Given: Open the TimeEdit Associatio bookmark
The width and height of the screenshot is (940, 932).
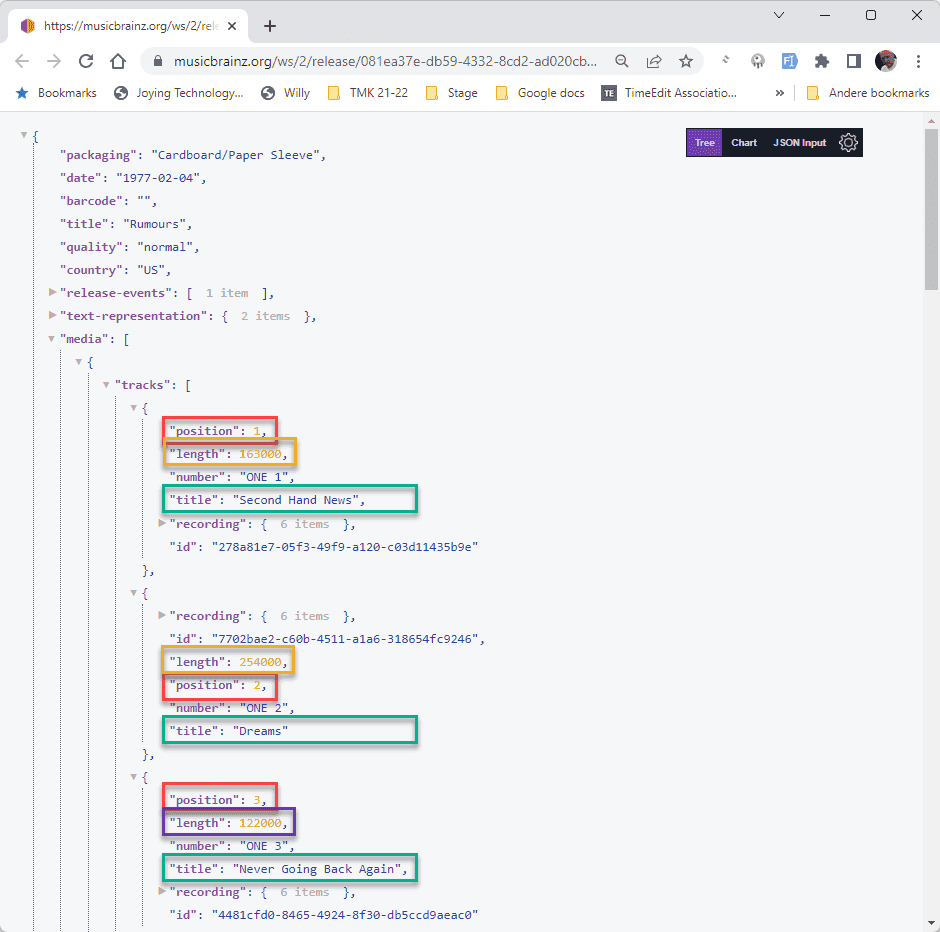Looking at the screenshot, I should 669,93.
